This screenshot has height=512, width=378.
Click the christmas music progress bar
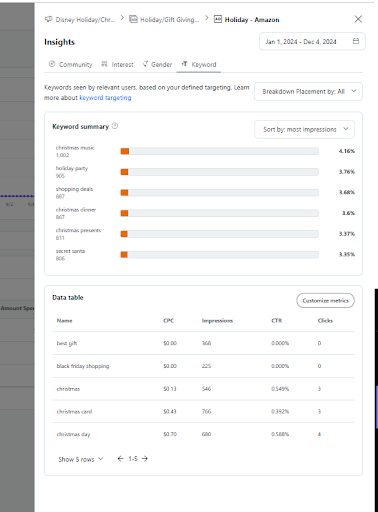[x=219, y=151]
